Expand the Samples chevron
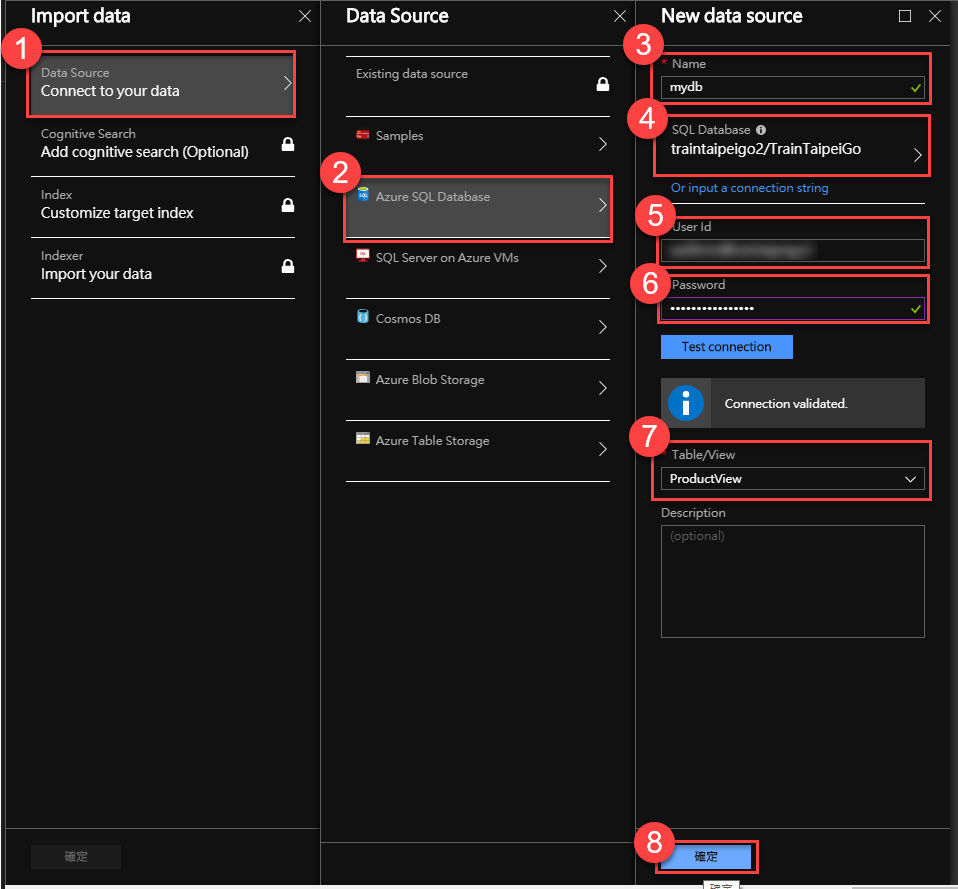This screenshot has width=958, height=889. pyautogui.click(x=602, y=144)
